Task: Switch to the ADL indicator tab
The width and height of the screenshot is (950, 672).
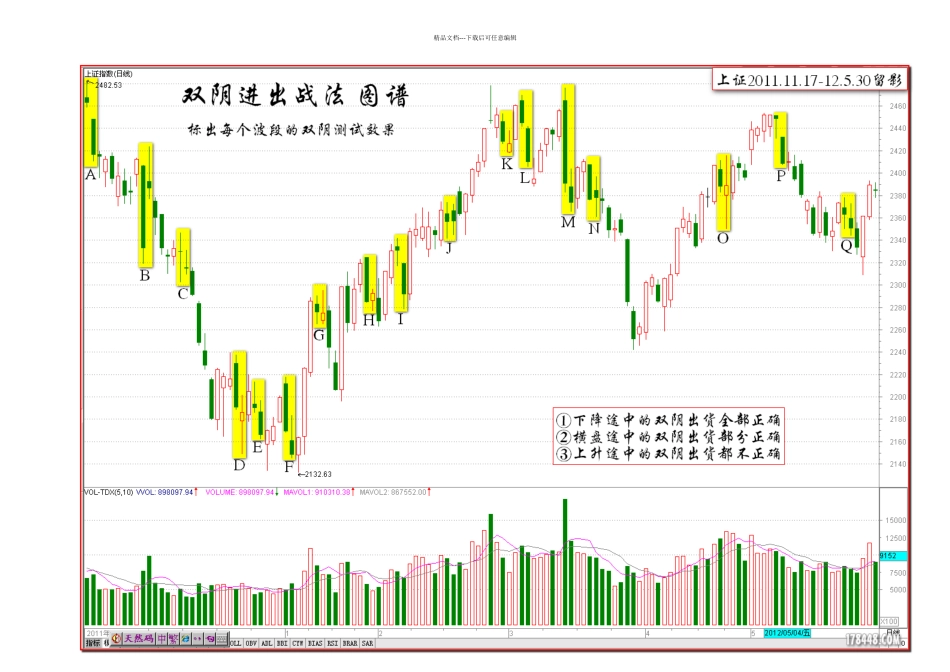Action: point(267,644)
